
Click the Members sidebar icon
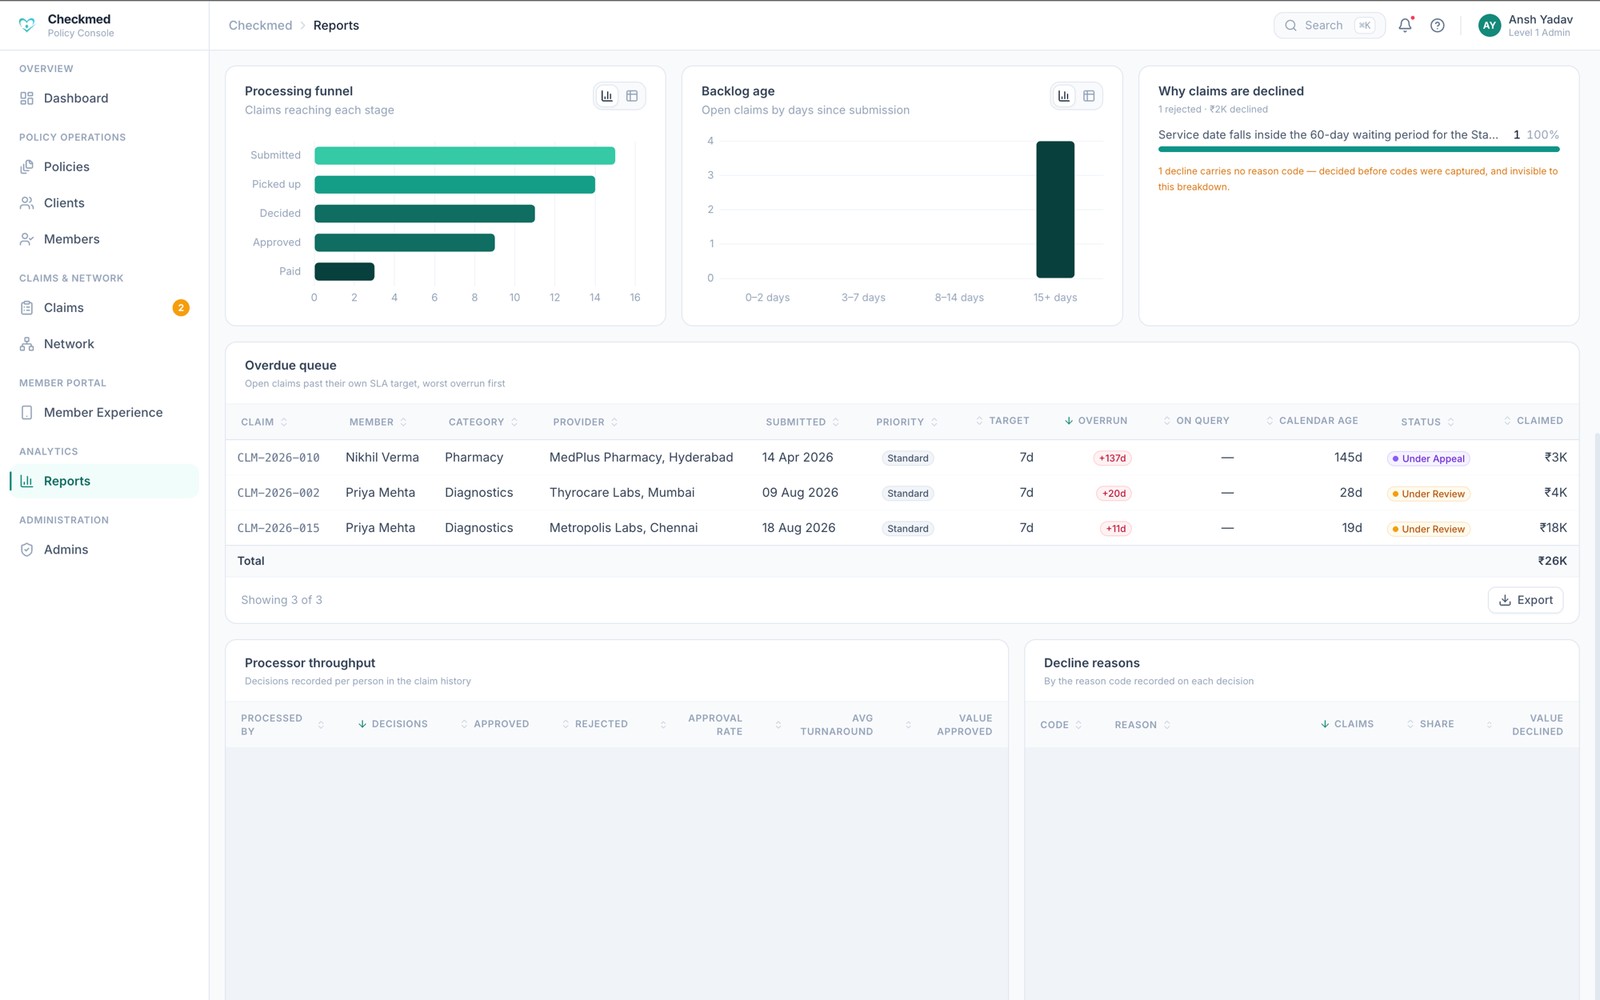[x=27, y=239]
